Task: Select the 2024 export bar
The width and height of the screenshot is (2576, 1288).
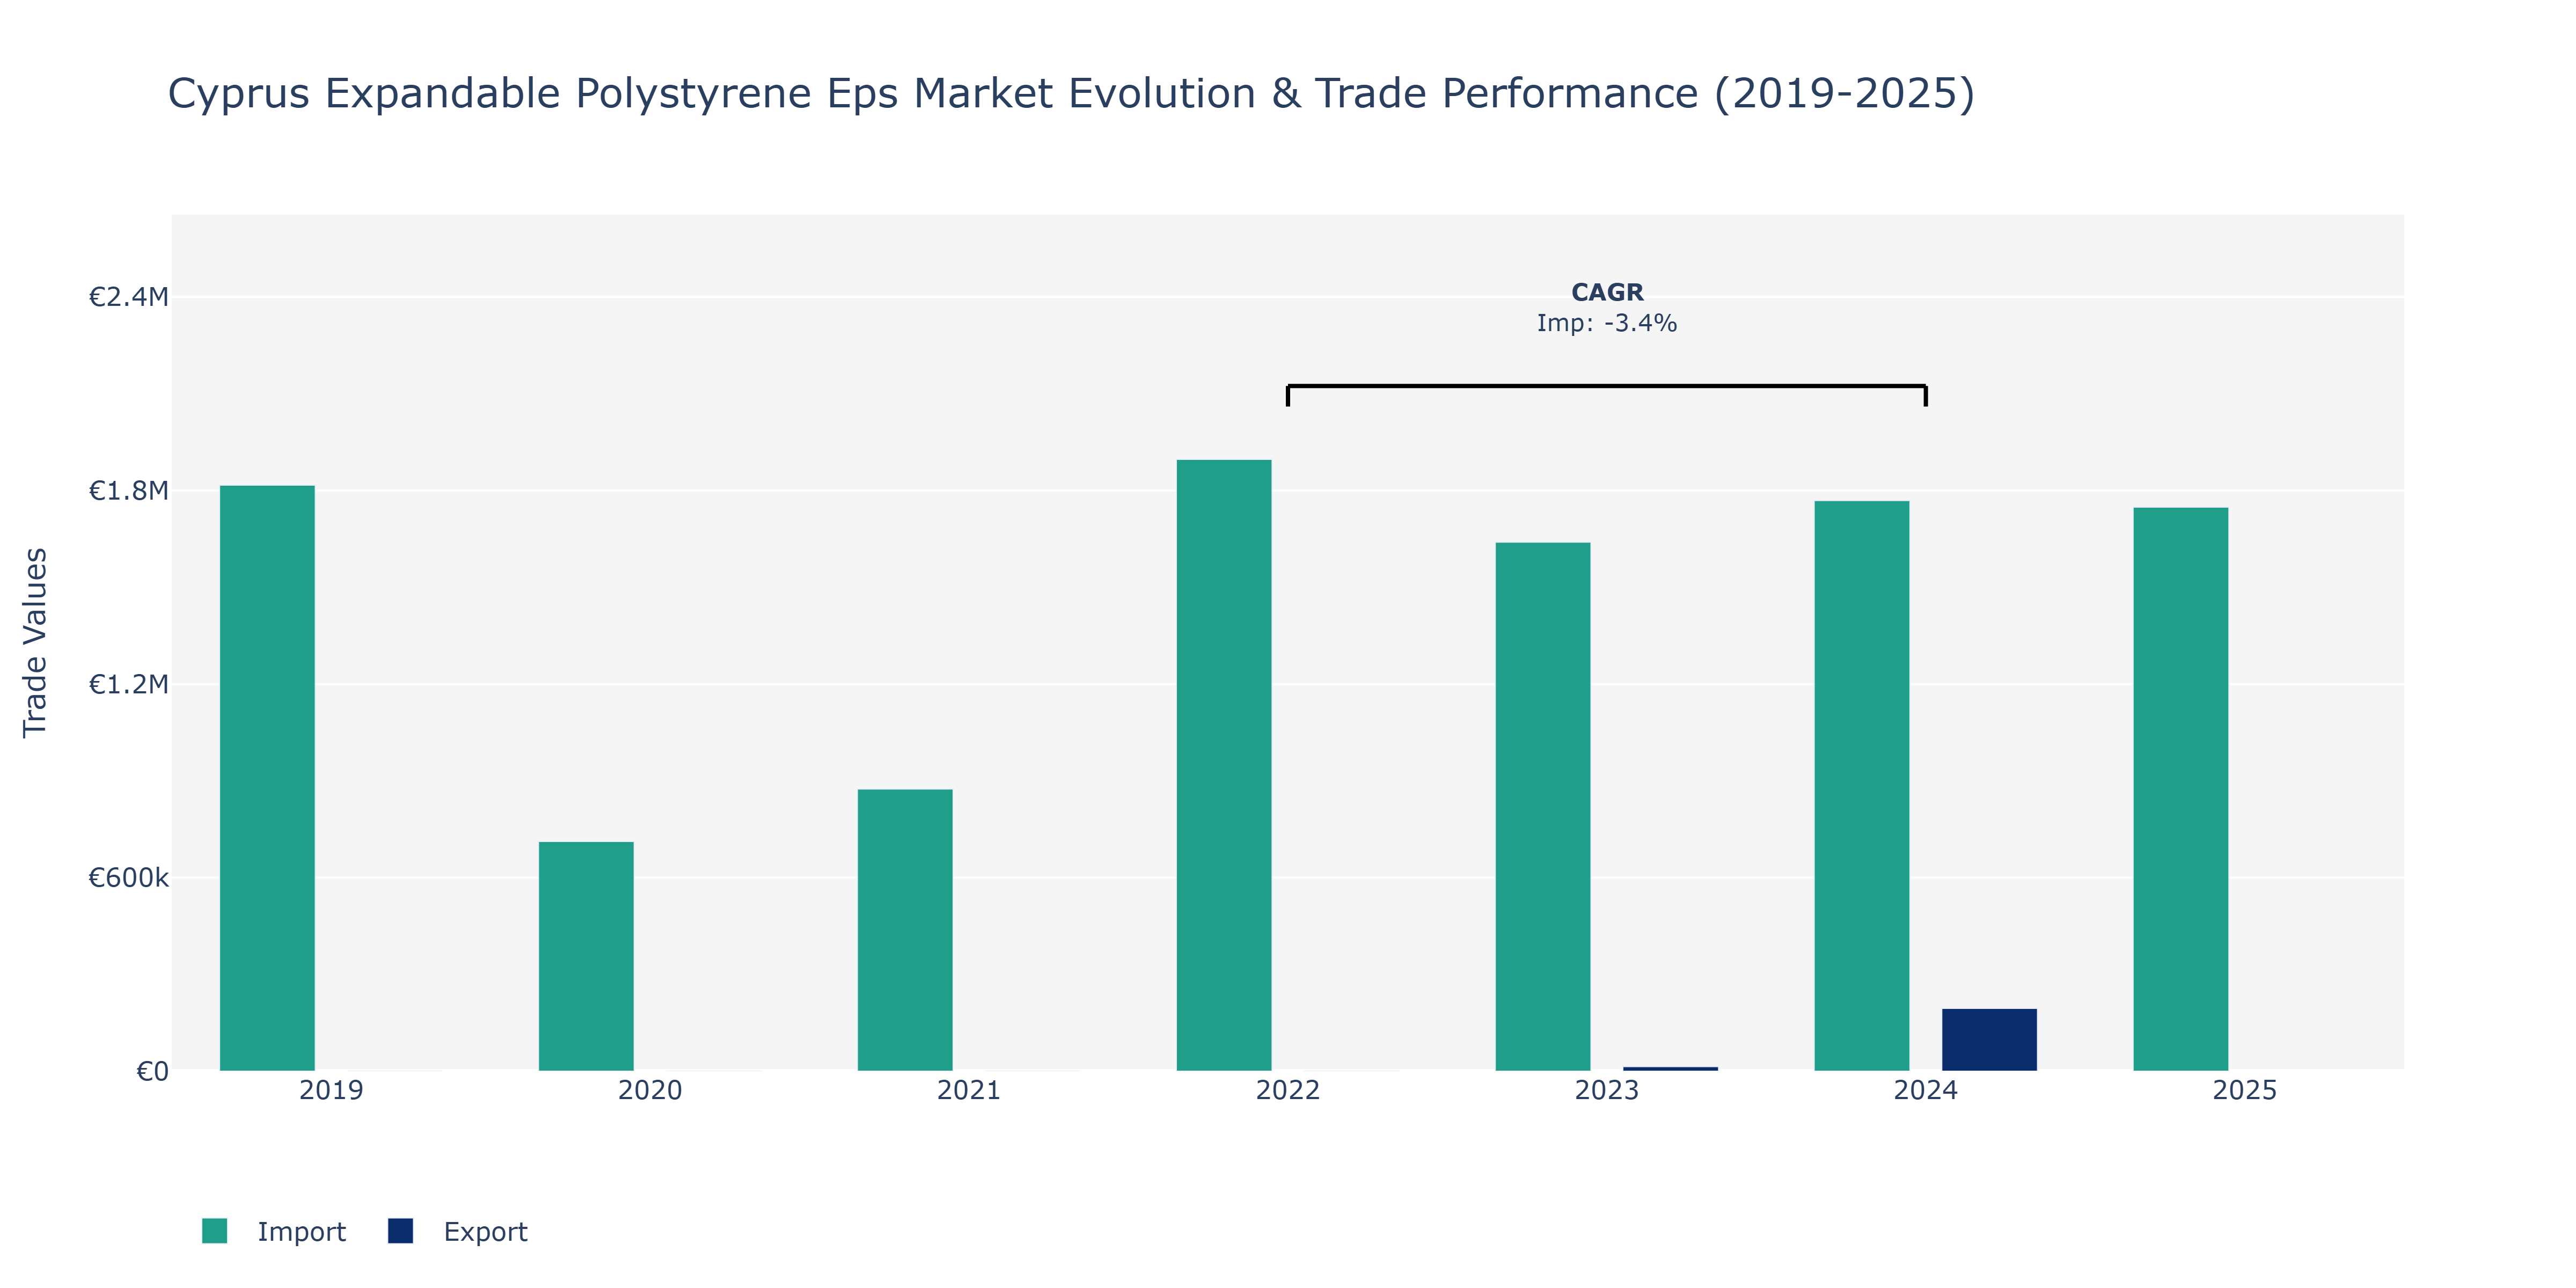Action: coord(1989,1040)
